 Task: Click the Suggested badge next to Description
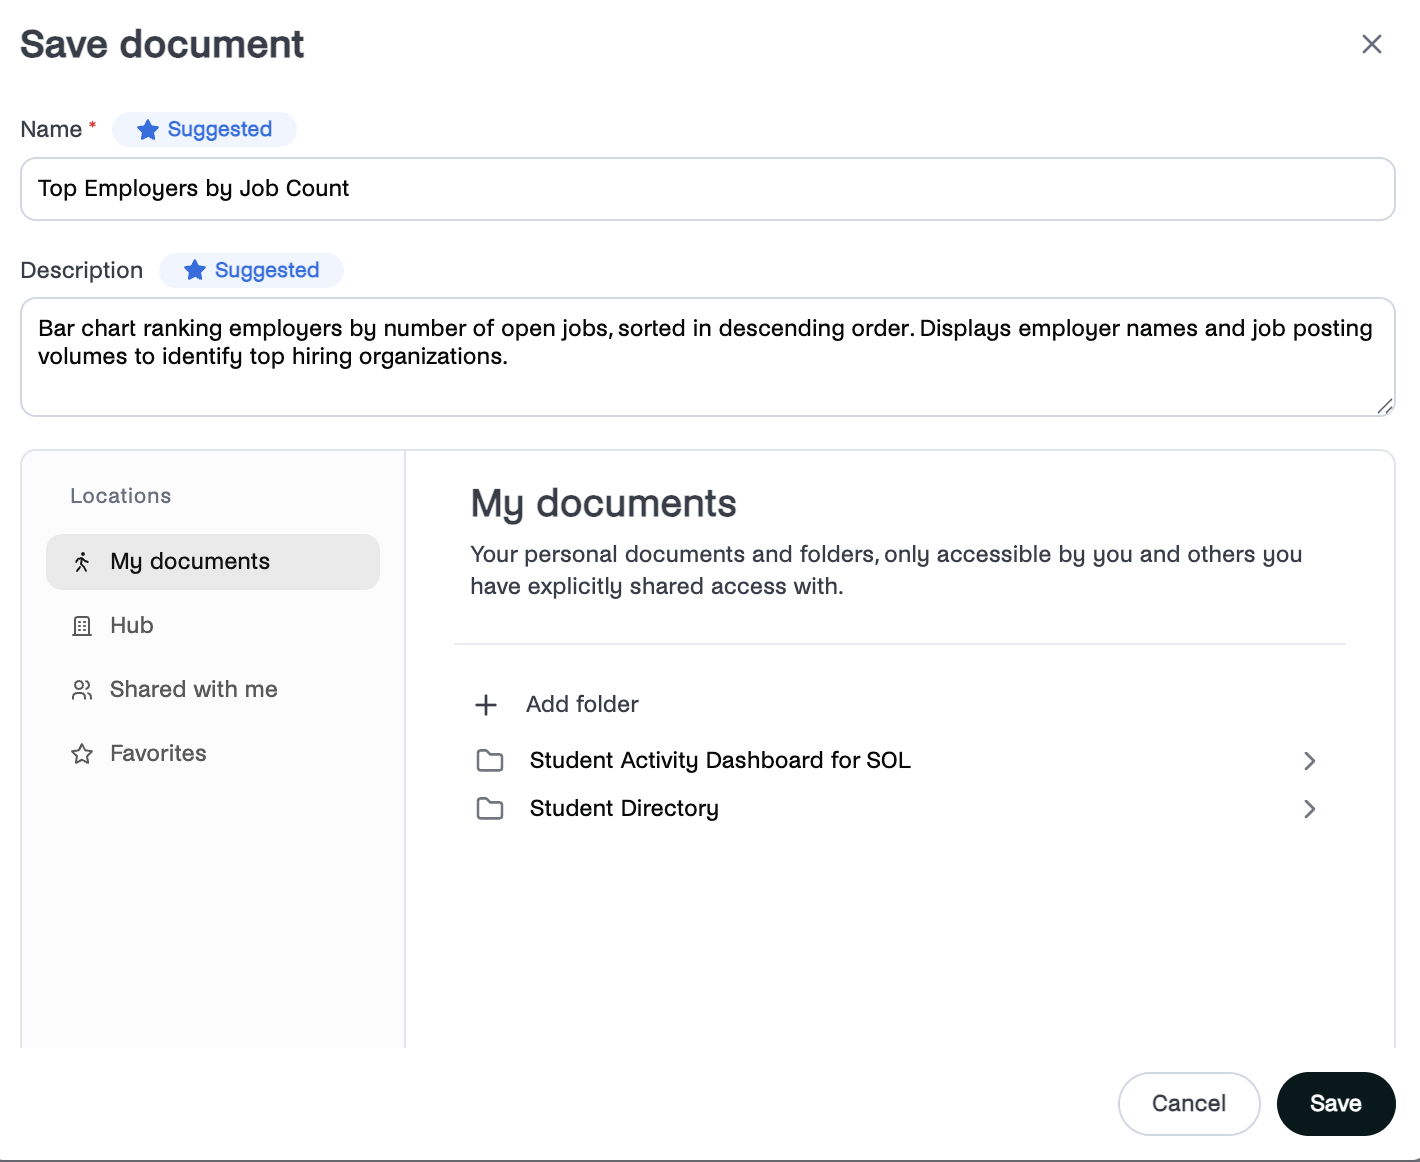click(x=251, y=270)
